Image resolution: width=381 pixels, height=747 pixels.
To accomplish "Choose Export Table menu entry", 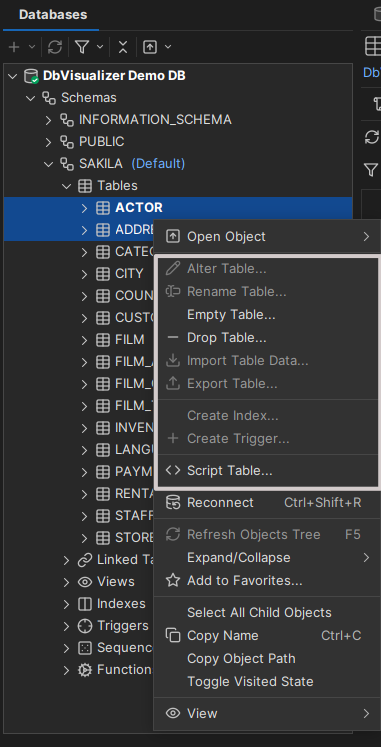I will [268, 384].
